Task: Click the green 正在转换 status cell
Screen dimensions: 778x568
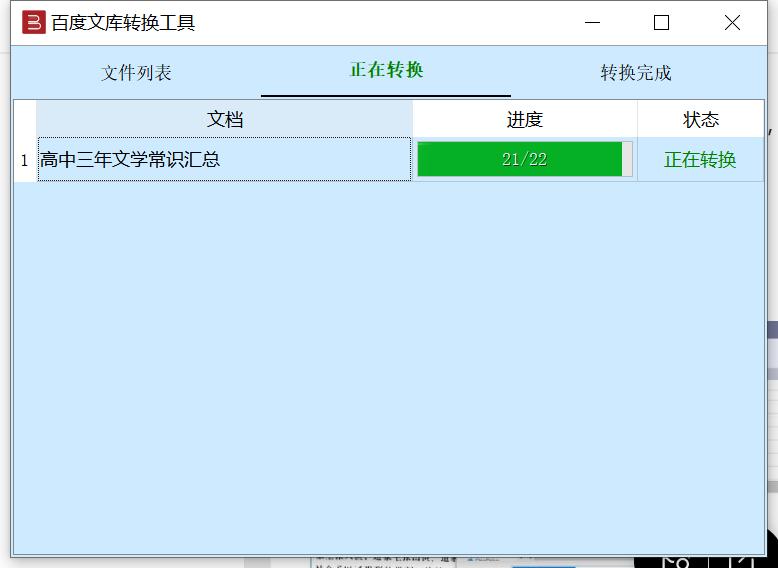Action: click(701, 160)
